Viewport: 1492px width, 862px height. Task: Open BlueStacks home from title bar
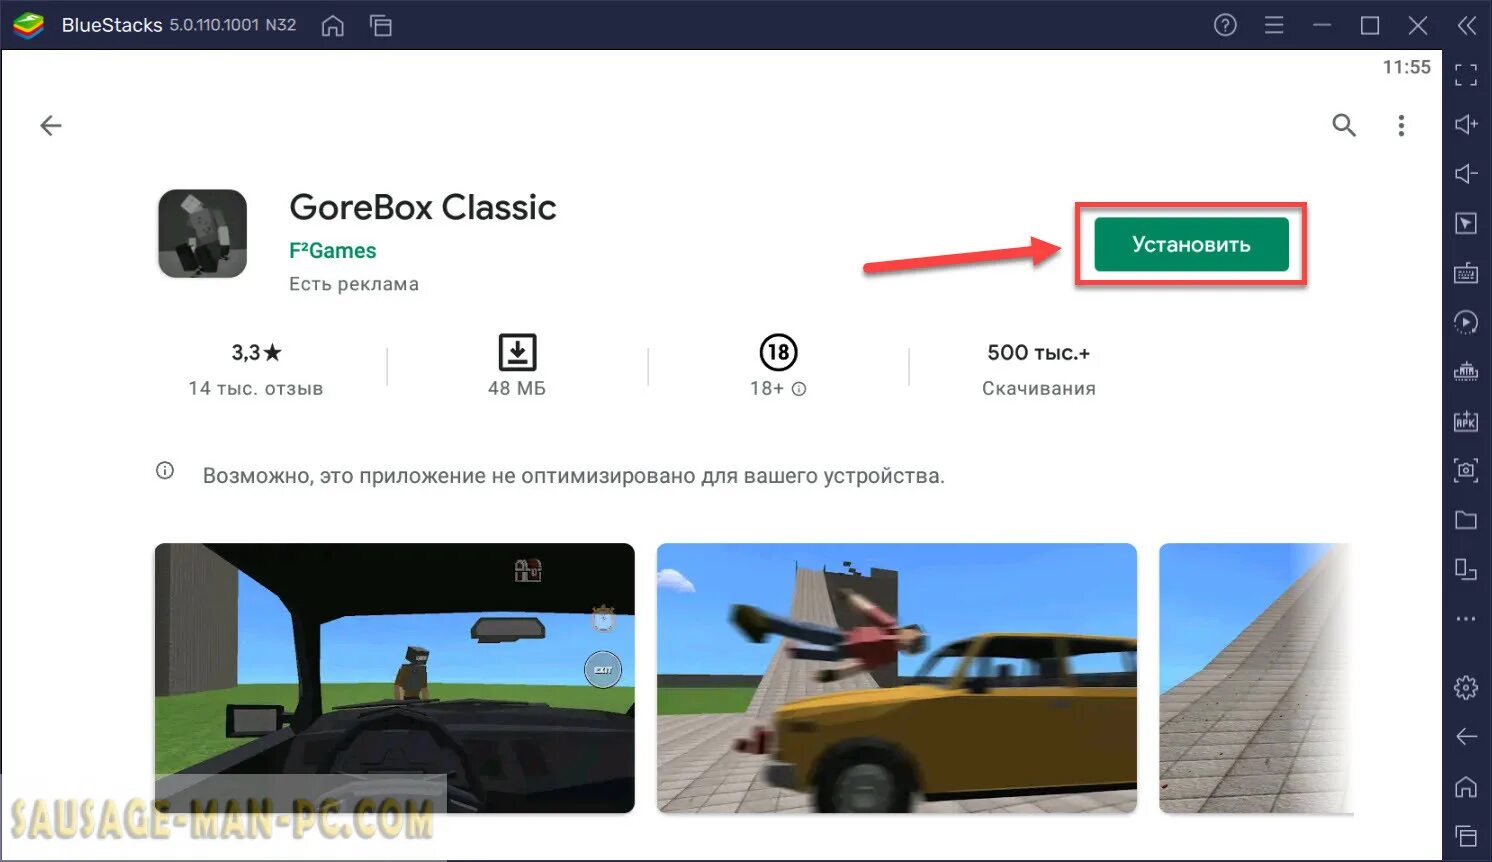[x=333, y=25]
